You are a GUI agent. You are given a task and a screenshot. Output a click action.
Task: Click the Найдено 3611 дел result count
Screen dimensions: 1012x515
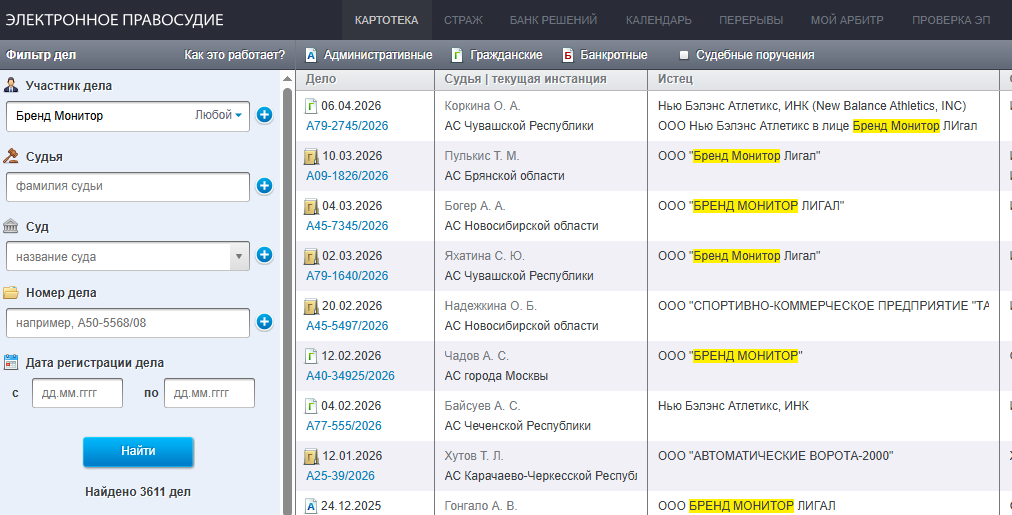pos(138,492)
